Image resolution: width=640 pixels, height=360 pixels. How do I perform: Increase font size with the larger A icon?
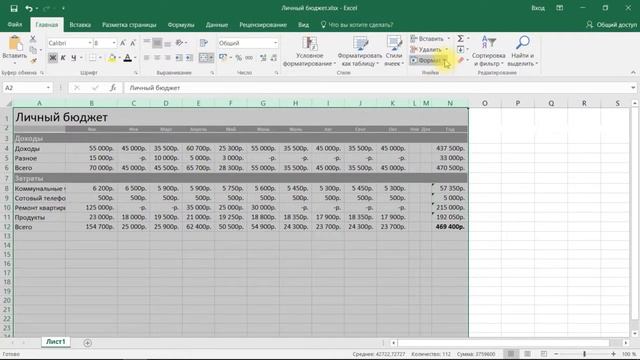122,43
